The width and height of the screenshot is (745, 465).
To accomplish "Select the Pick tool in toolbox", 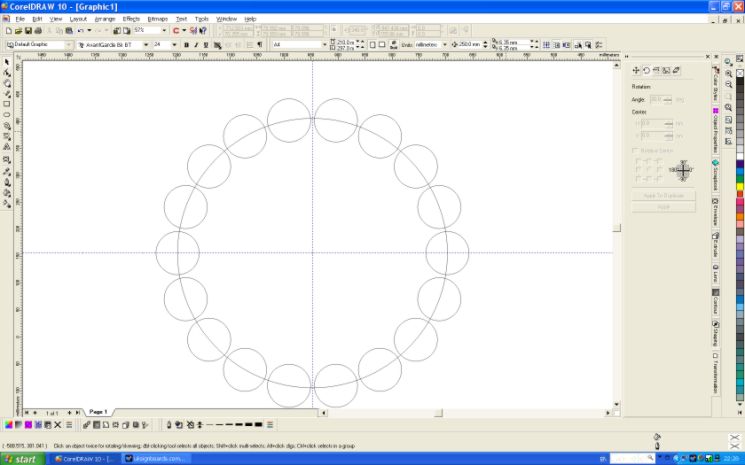I will click(x=7, y=62).
